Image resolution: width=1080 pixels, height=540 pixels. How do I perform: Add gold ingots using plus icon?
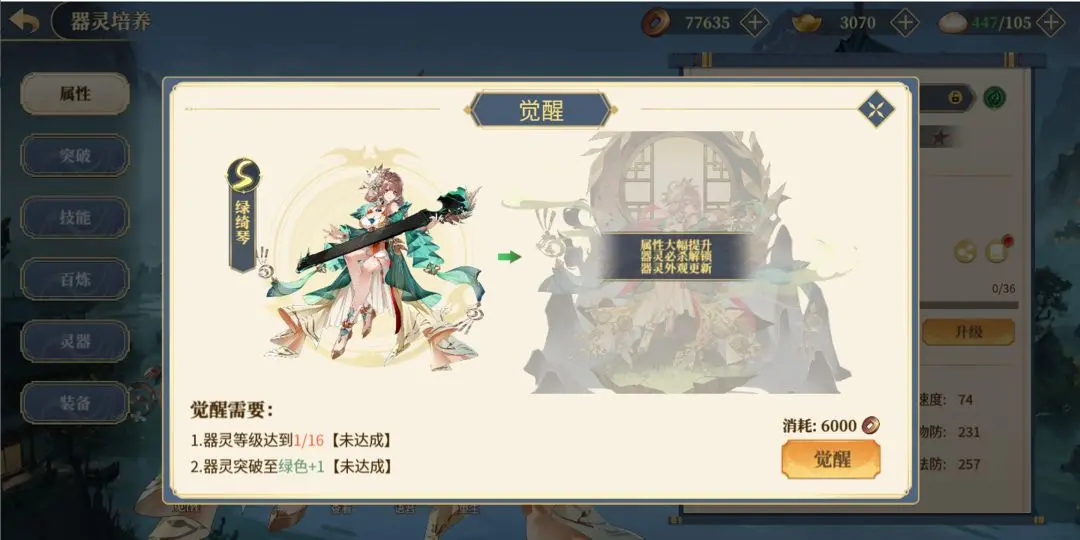(x=905, y=23)
